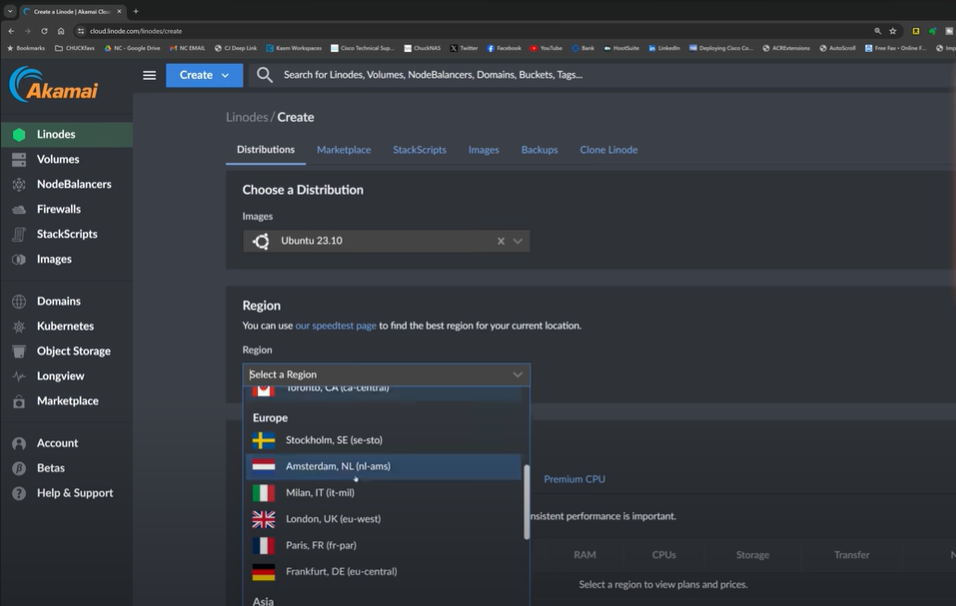Open the speedtest page link
Viewport: 956px width, 606px height.
[334, 325]
